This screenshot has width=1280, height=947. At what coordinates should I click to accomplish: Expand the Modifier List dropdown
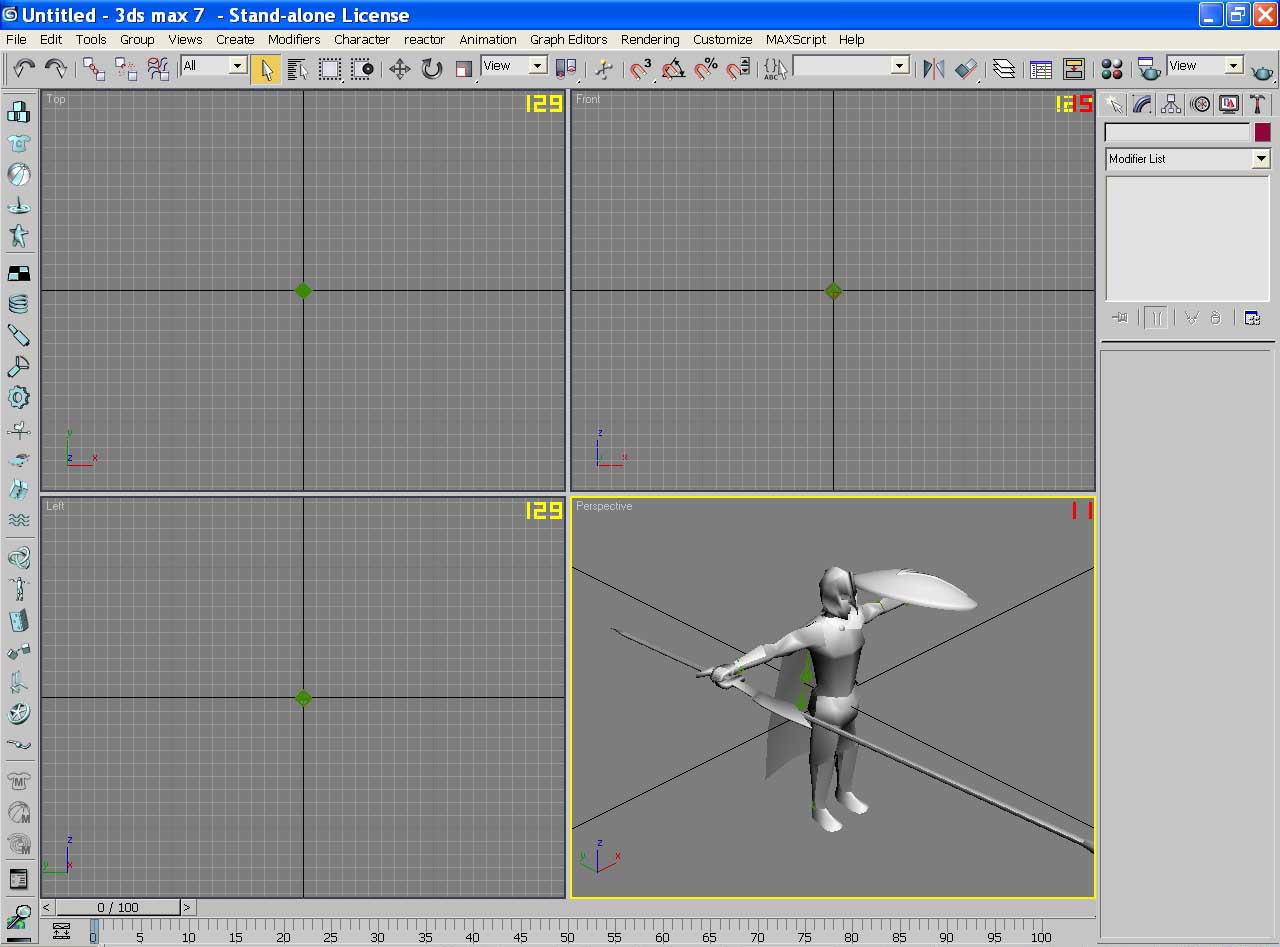pyautogui.click(x=1187, y=159)
